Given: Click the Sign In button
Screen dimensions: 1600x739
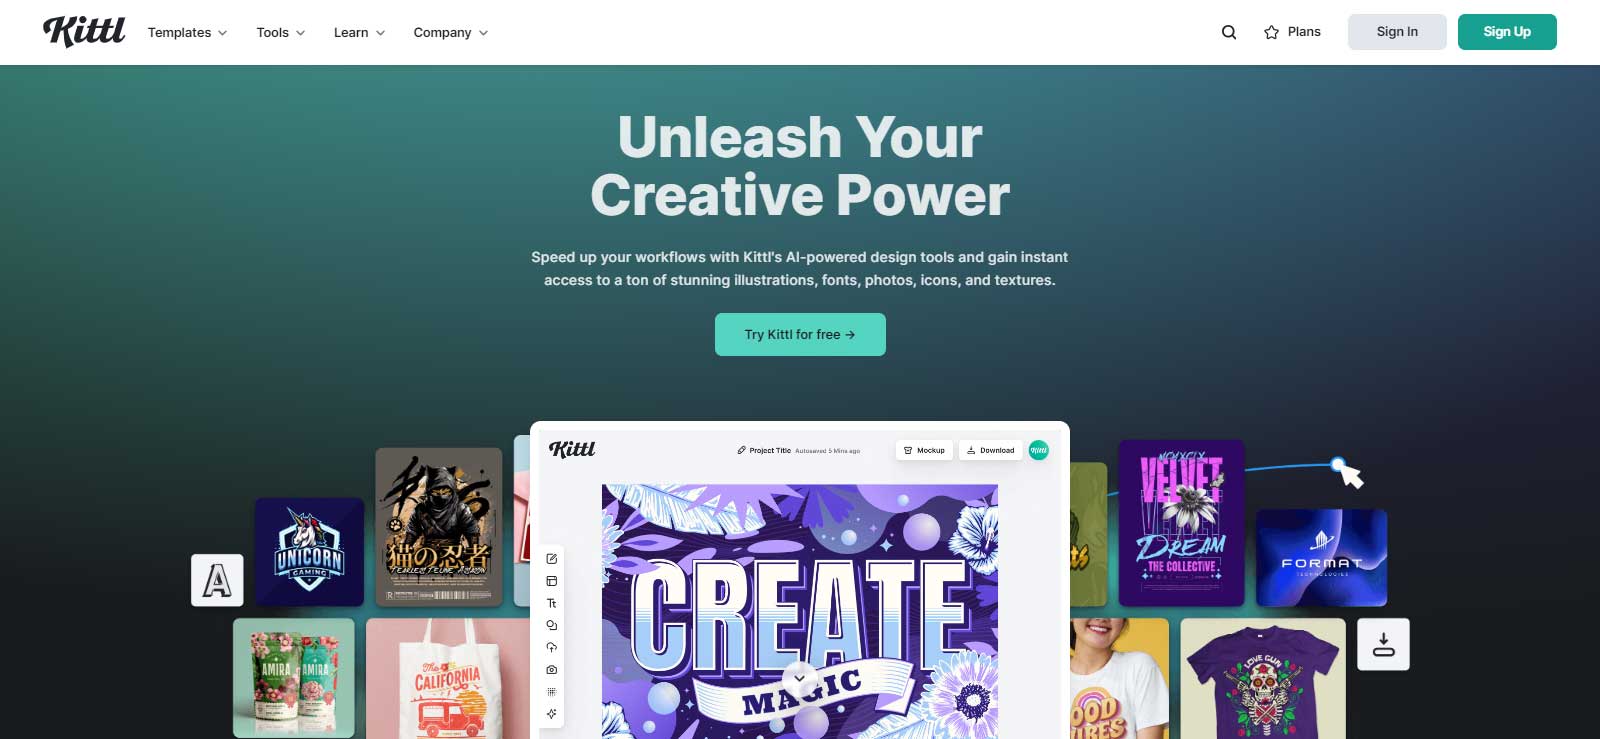Looking at the screenshot, I should (x=1397, y=32).
